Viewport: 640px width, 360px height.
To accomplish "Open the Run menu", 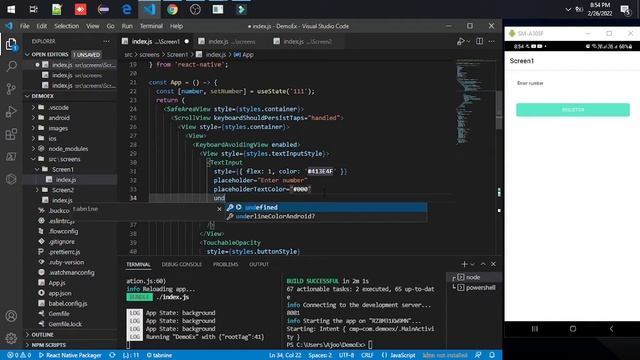I will click(127, 26).
